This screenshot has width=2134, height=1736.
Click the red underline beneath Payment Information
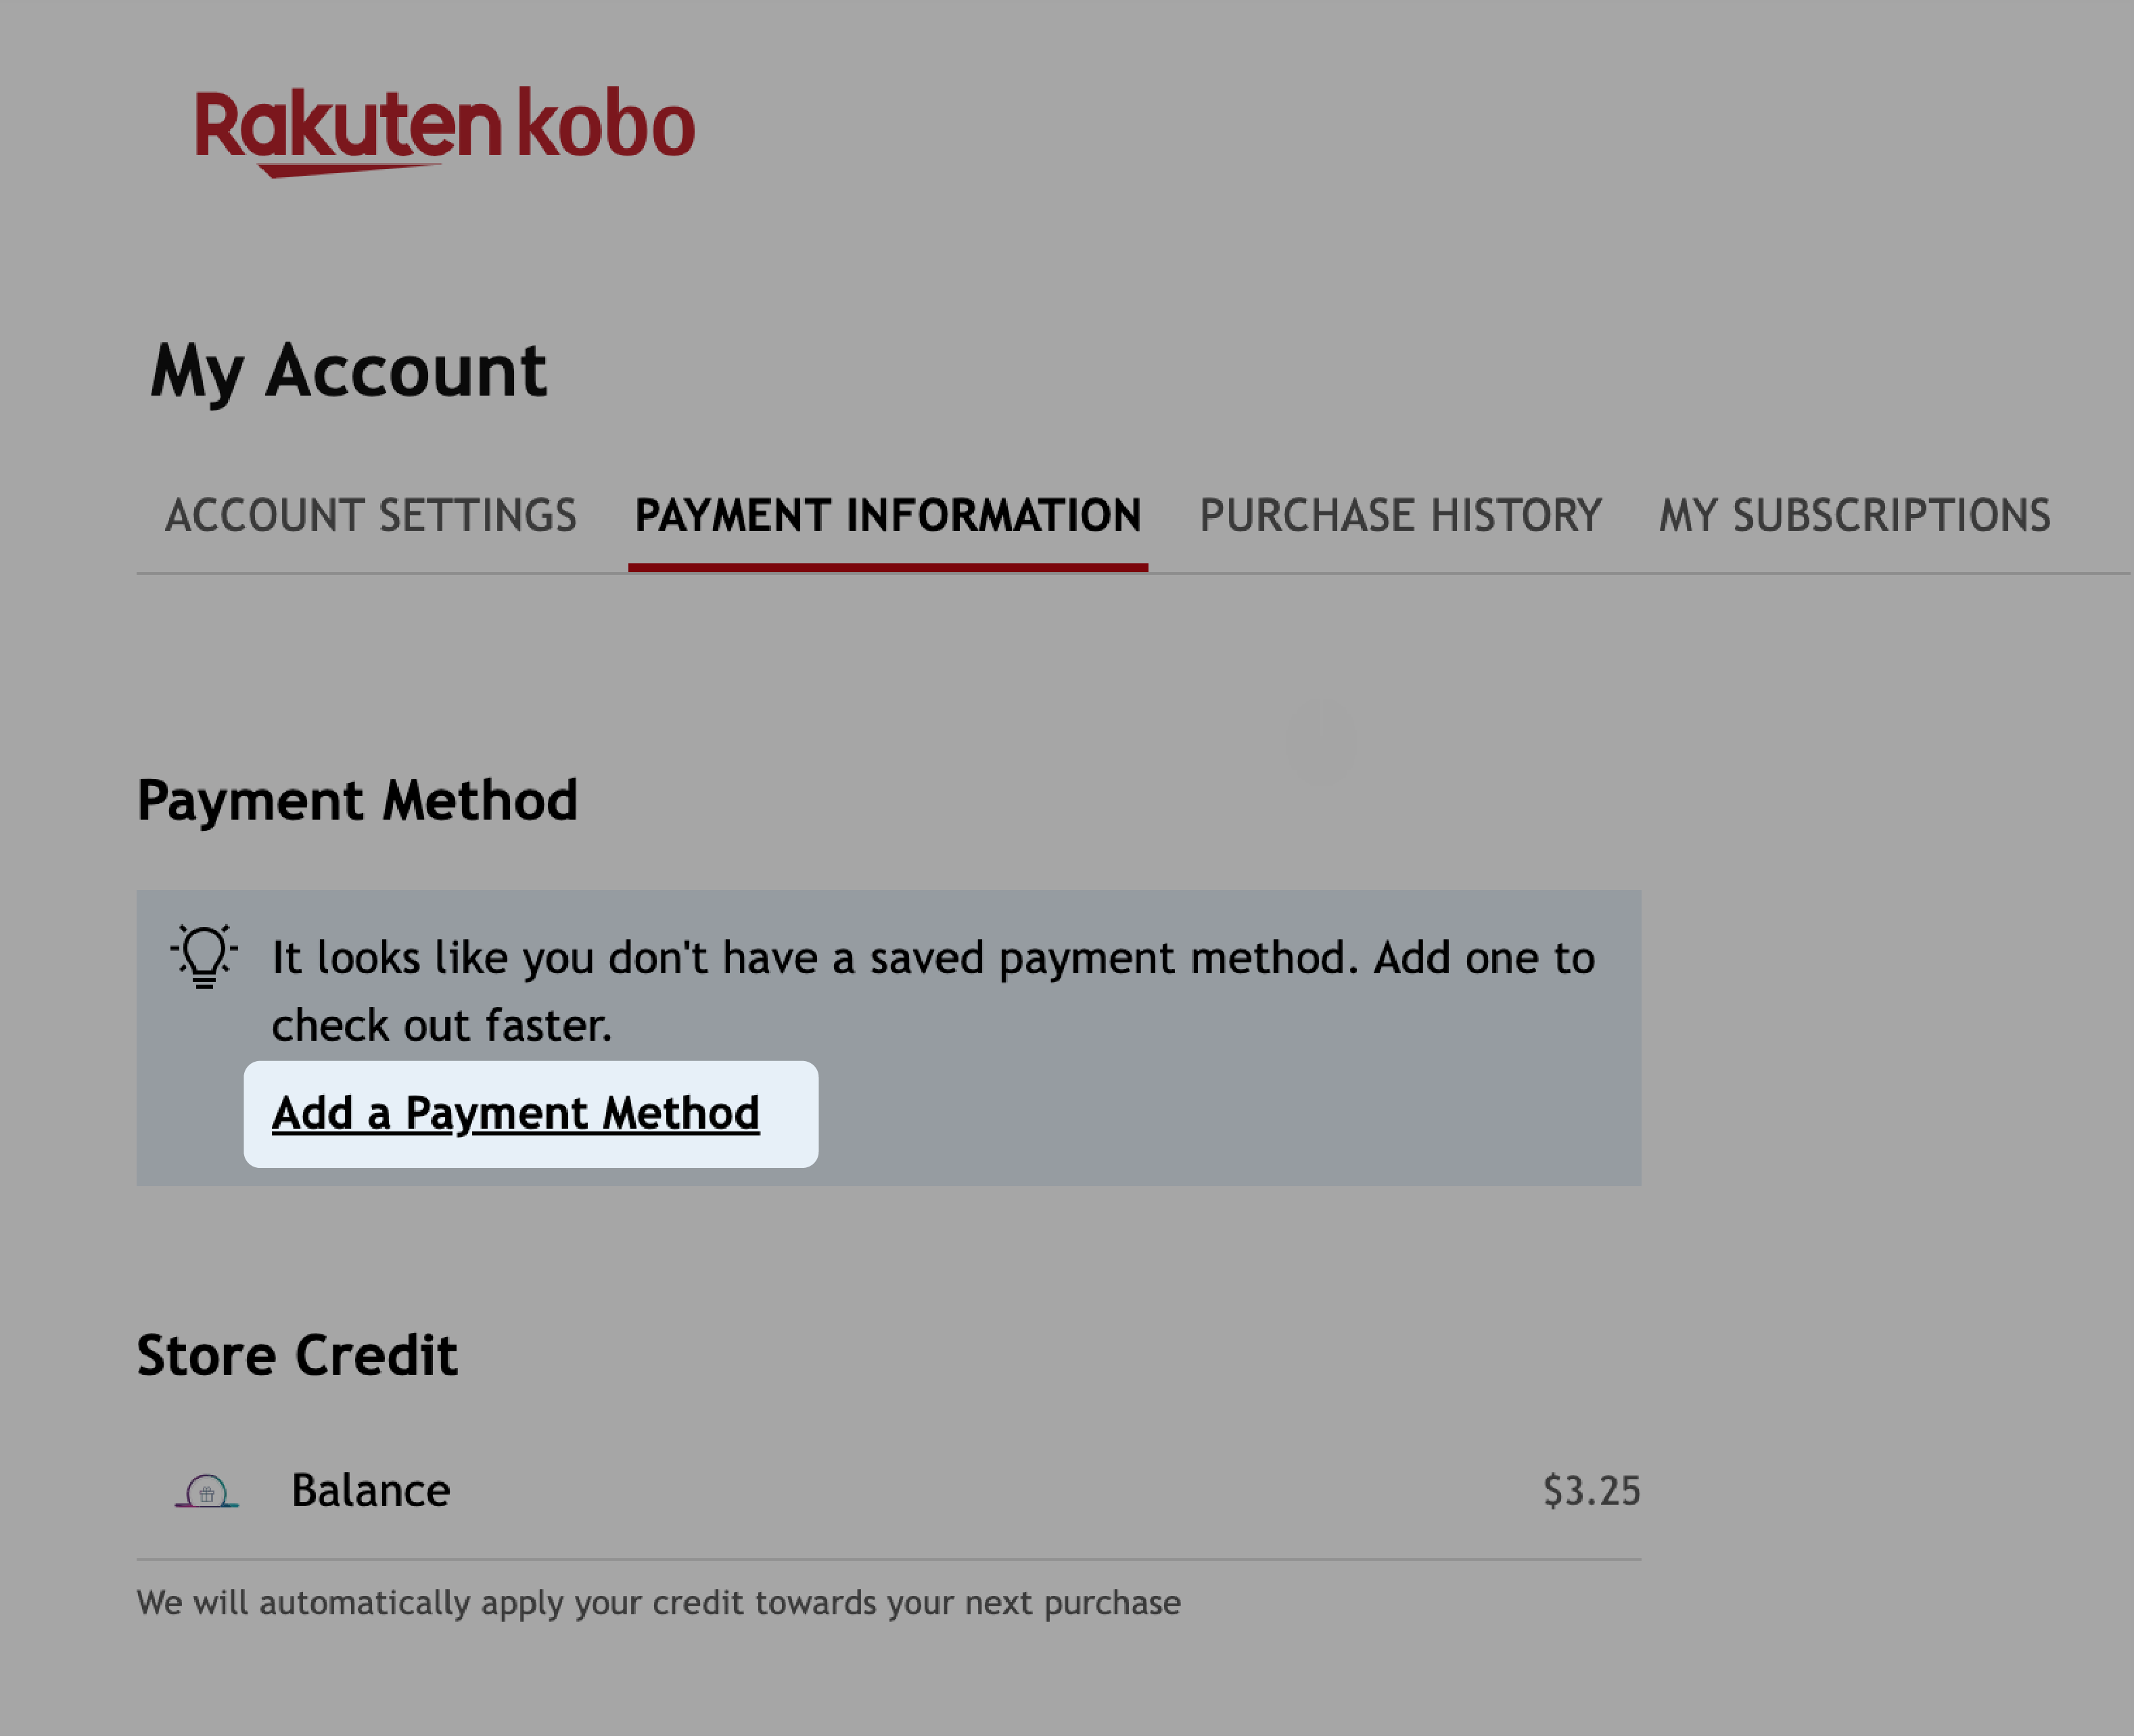[x=888, y=567]
